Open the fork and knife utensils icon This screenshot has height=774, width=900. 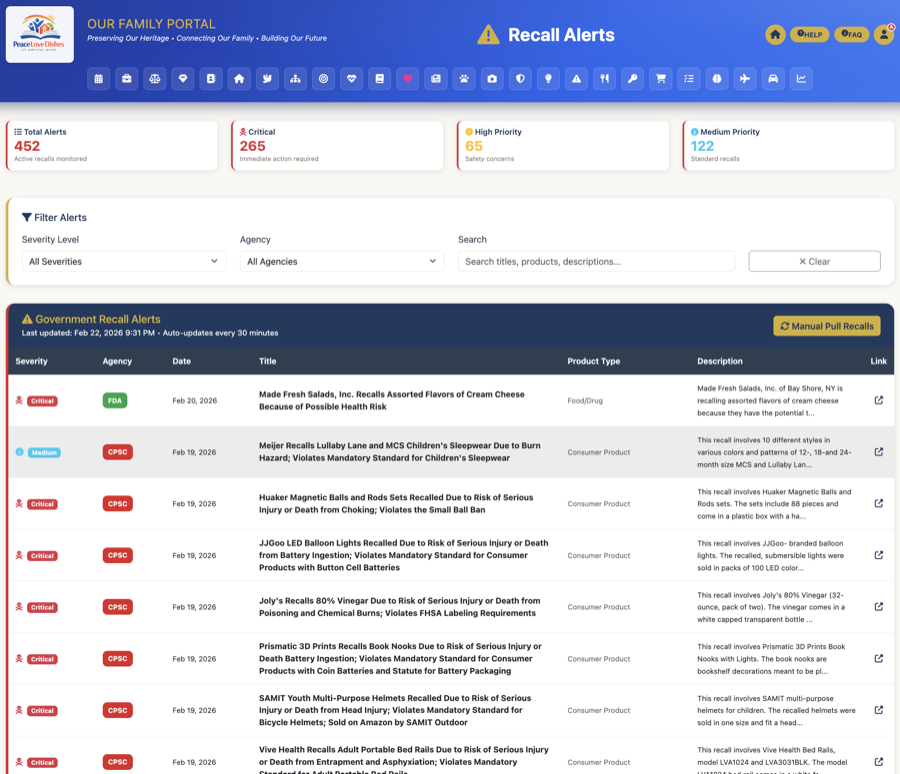click(x=605, y=79)
